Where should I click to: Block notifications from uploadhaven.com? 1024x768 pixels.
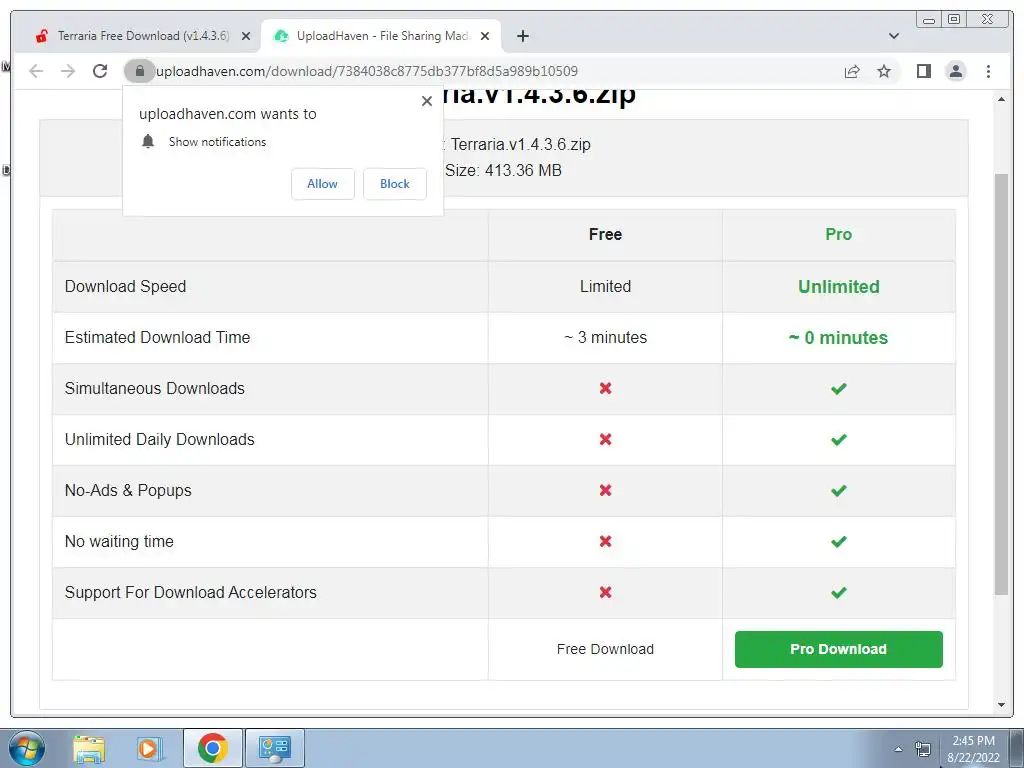[x=394, y=184]
